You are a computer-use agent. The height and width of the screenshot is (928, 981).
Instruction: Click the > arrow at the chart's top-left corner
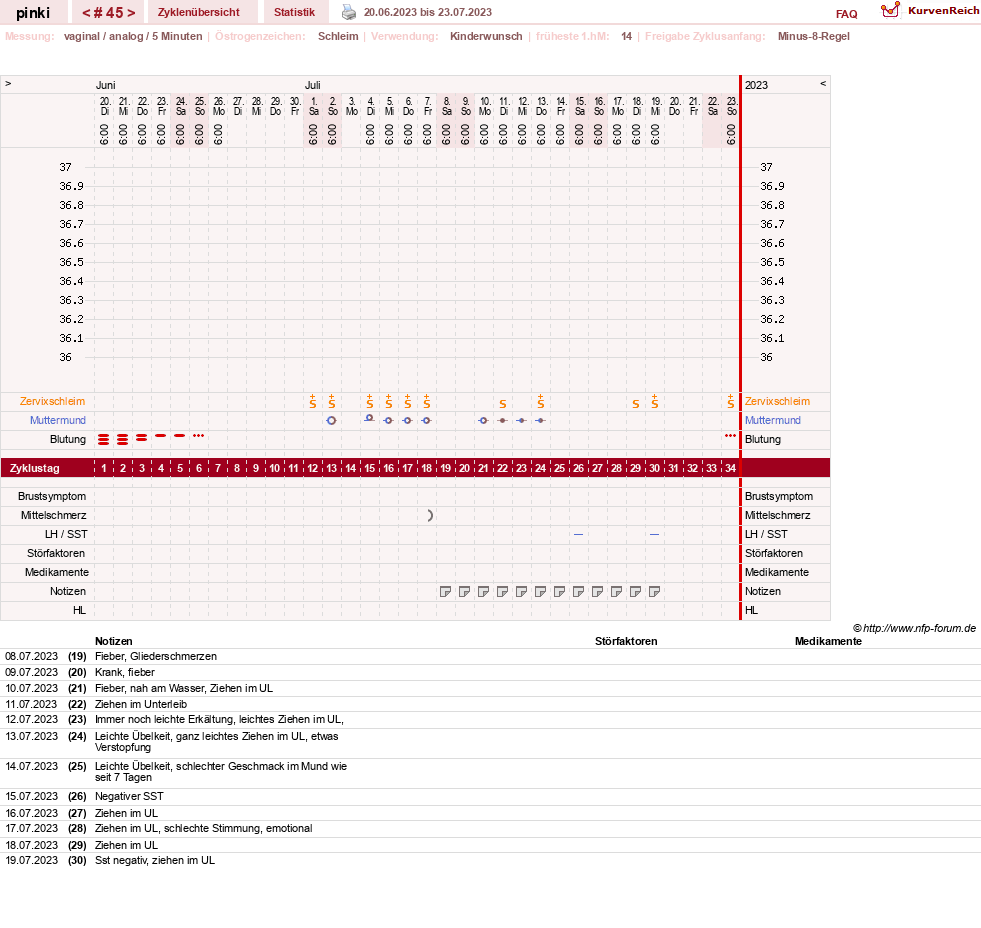click(x=8, y=83)
